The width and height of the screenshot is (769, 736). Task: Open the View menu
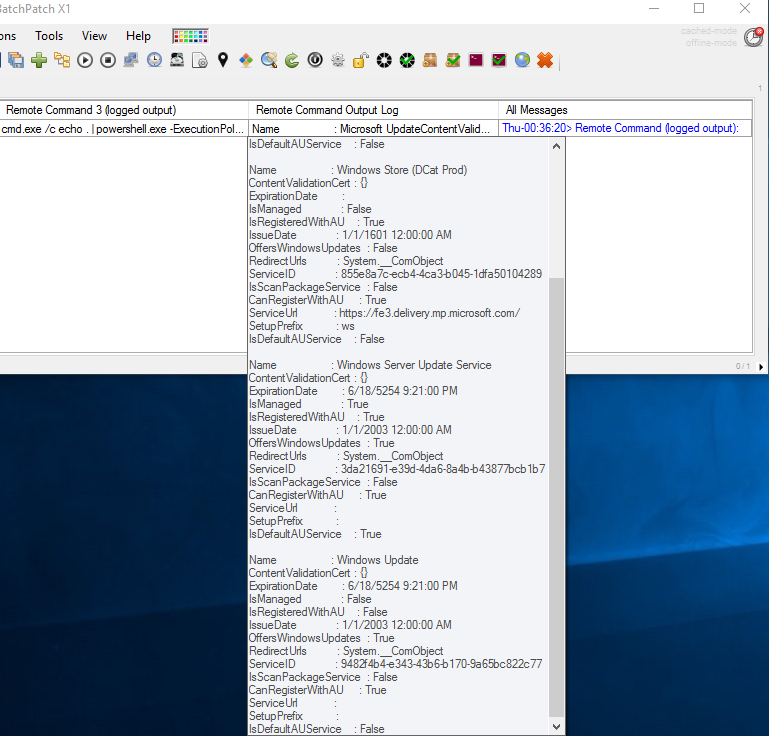click(x=94, y=36)
